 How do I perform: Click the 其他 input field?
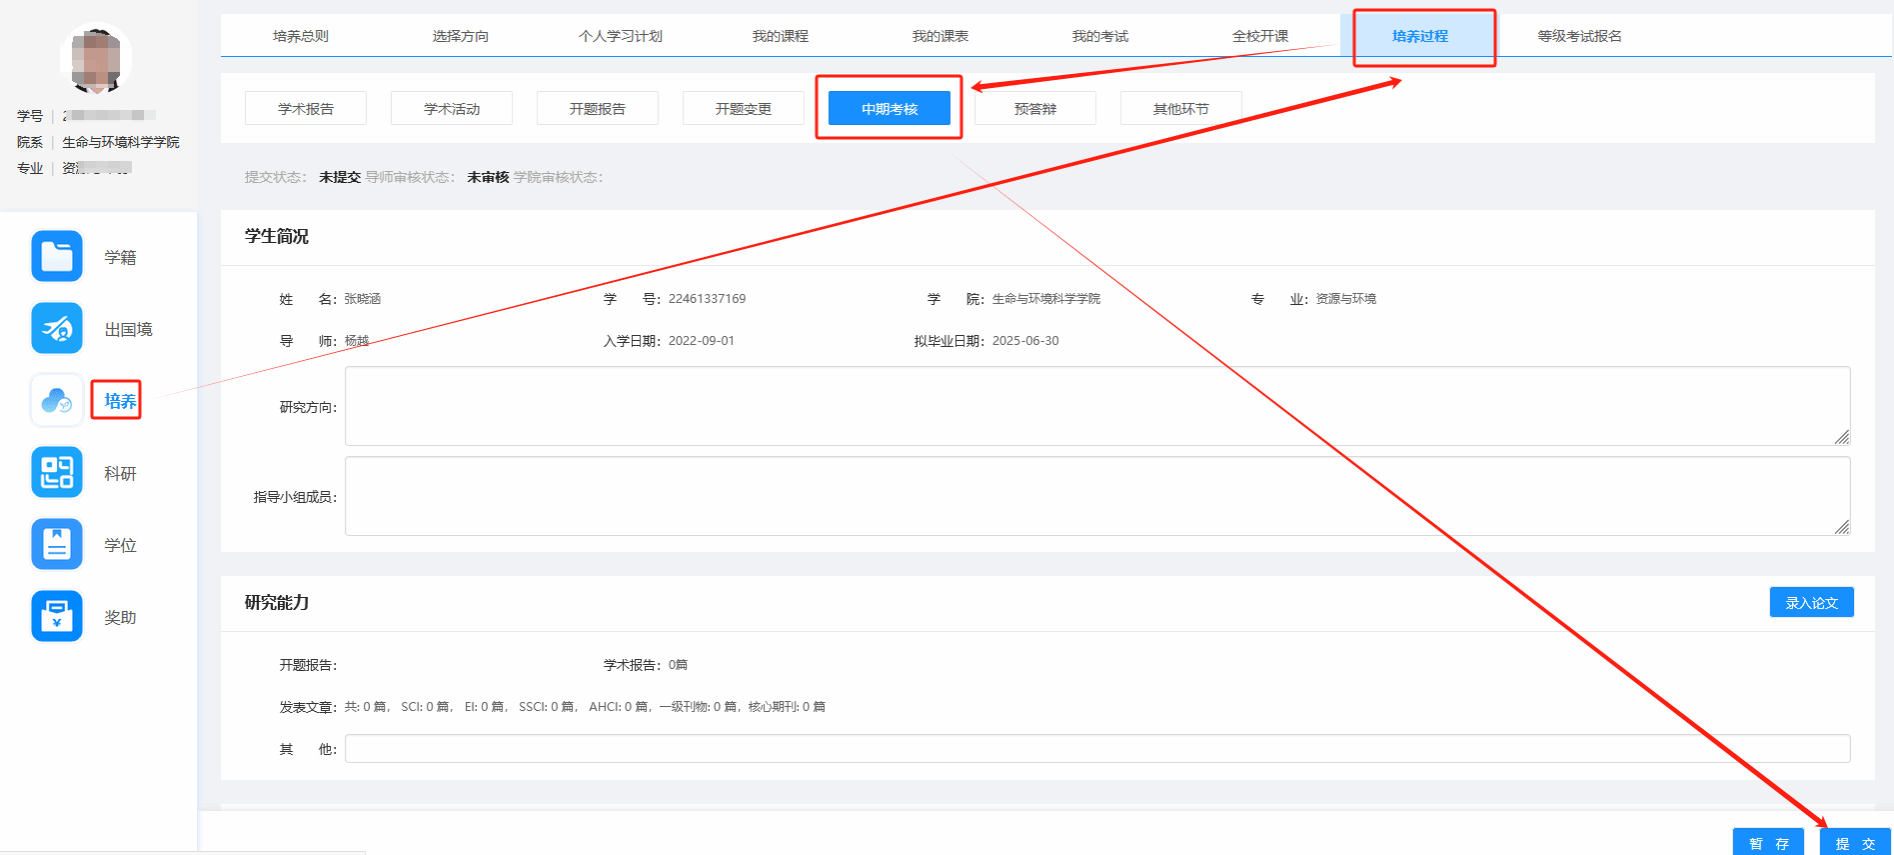tap(1096, 749)
